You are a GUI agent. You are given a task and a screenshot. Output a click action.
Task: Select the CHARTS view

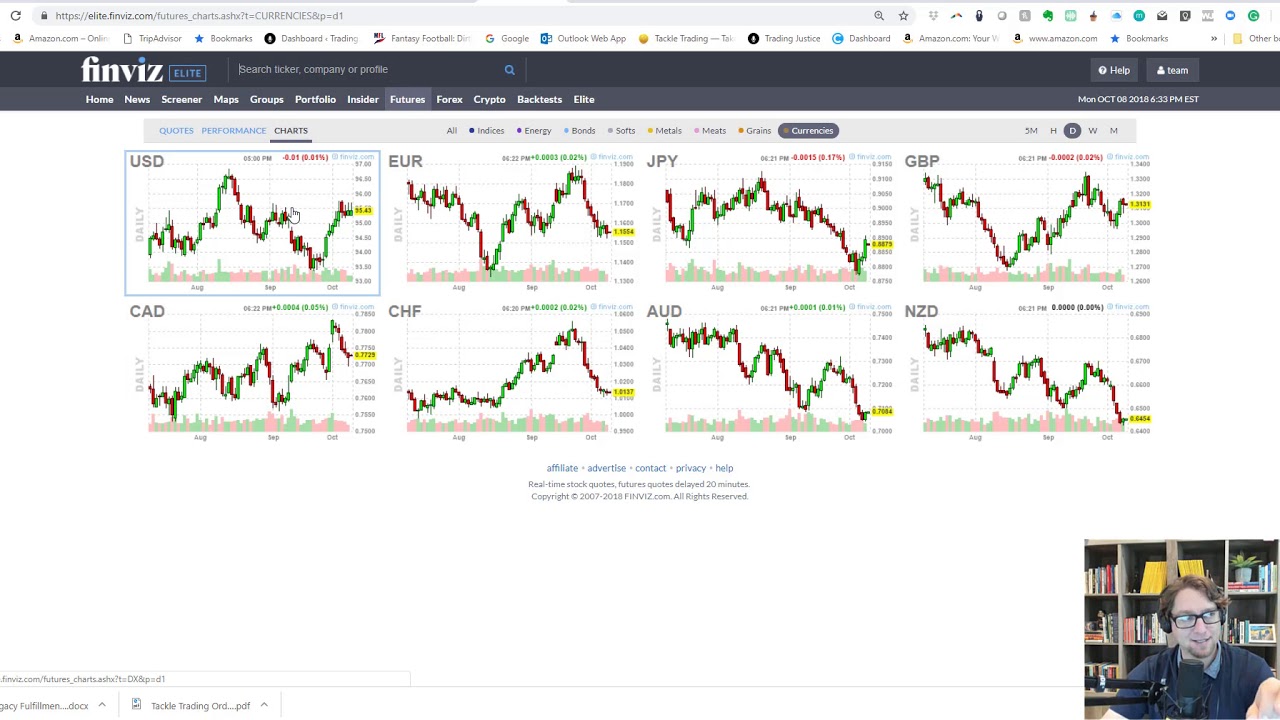click(291, 130)
